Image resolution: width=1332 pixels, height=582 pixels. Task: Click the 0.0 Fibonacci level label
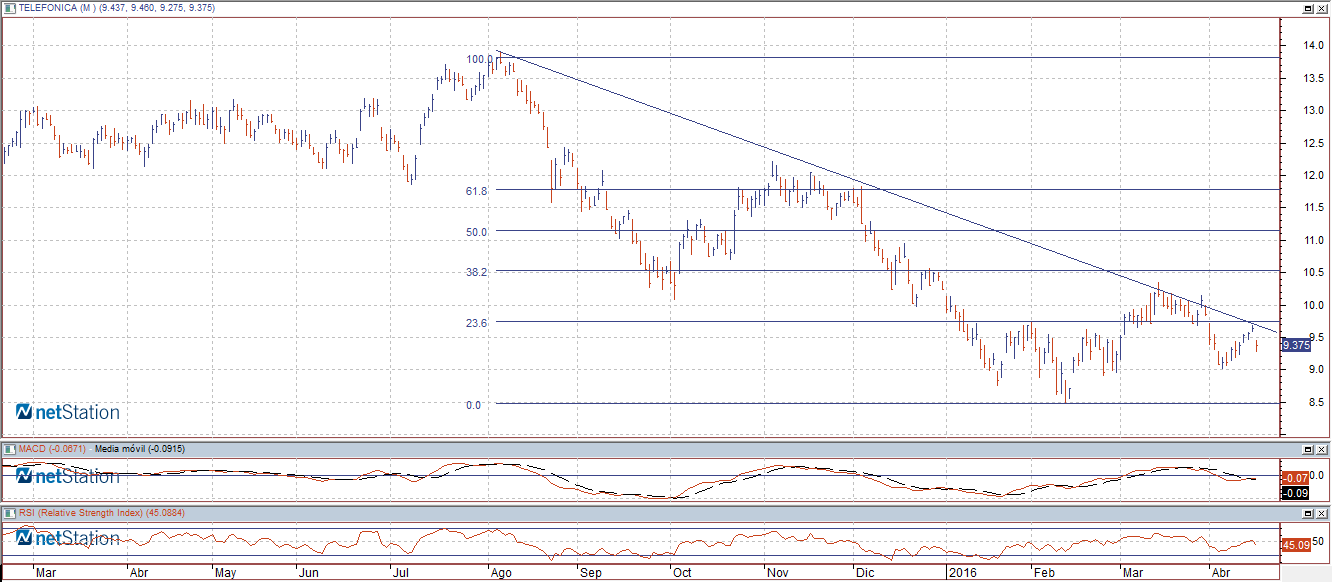point(473,404)
